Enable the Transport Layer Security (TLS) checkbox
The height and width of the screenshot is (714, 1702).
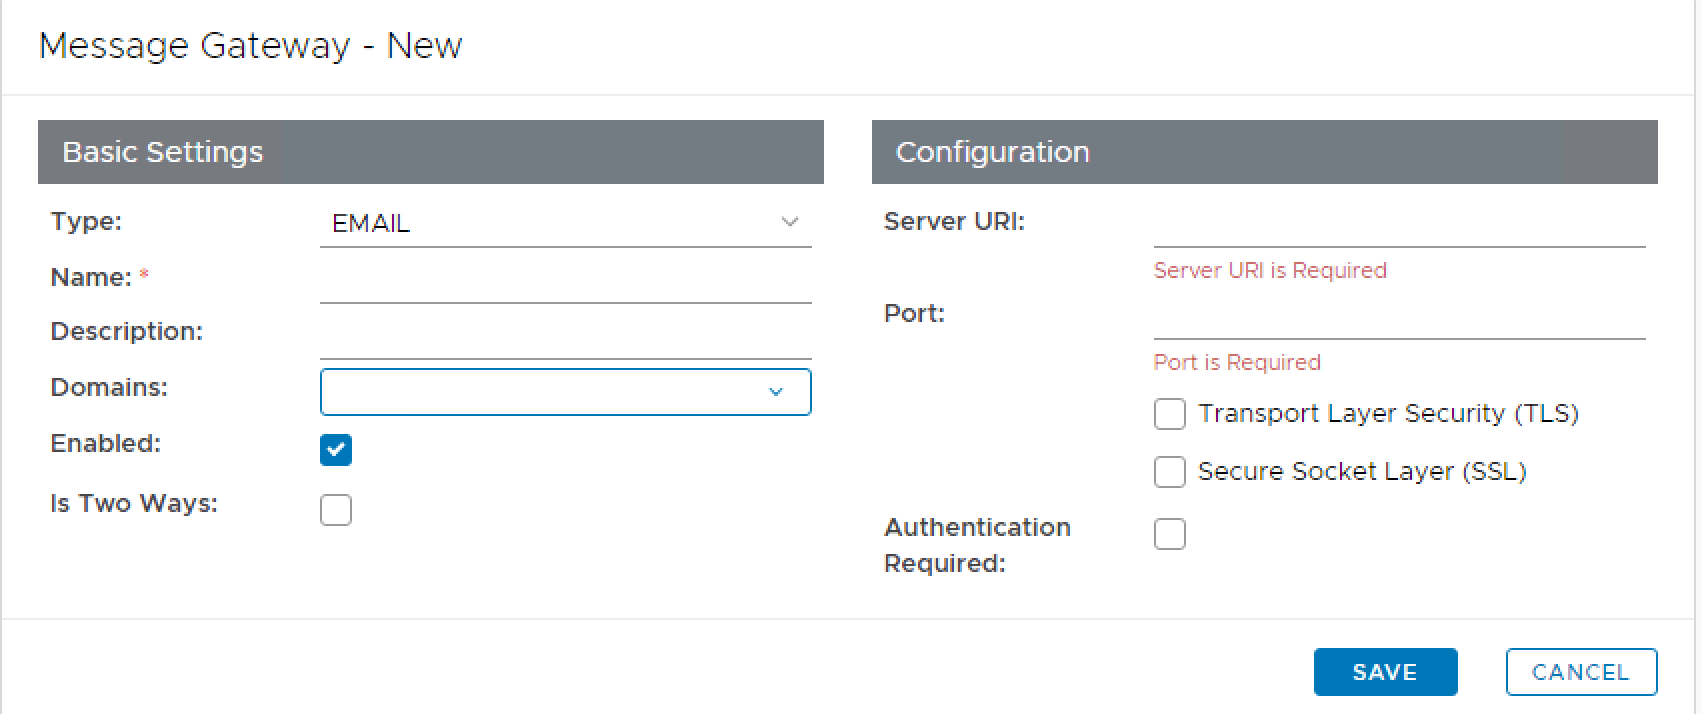pyautogui.click(x=1169, y=414)
